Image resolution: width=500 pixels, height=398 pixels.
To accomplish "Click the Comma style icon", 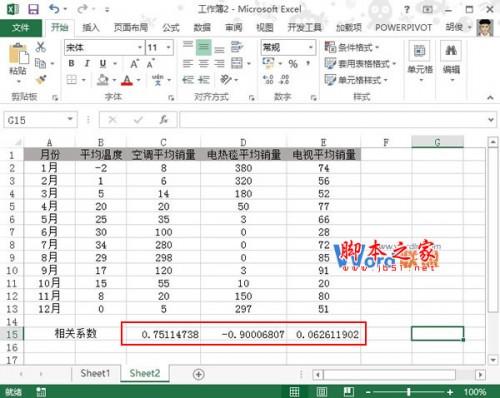I will (x=308, y=63).
